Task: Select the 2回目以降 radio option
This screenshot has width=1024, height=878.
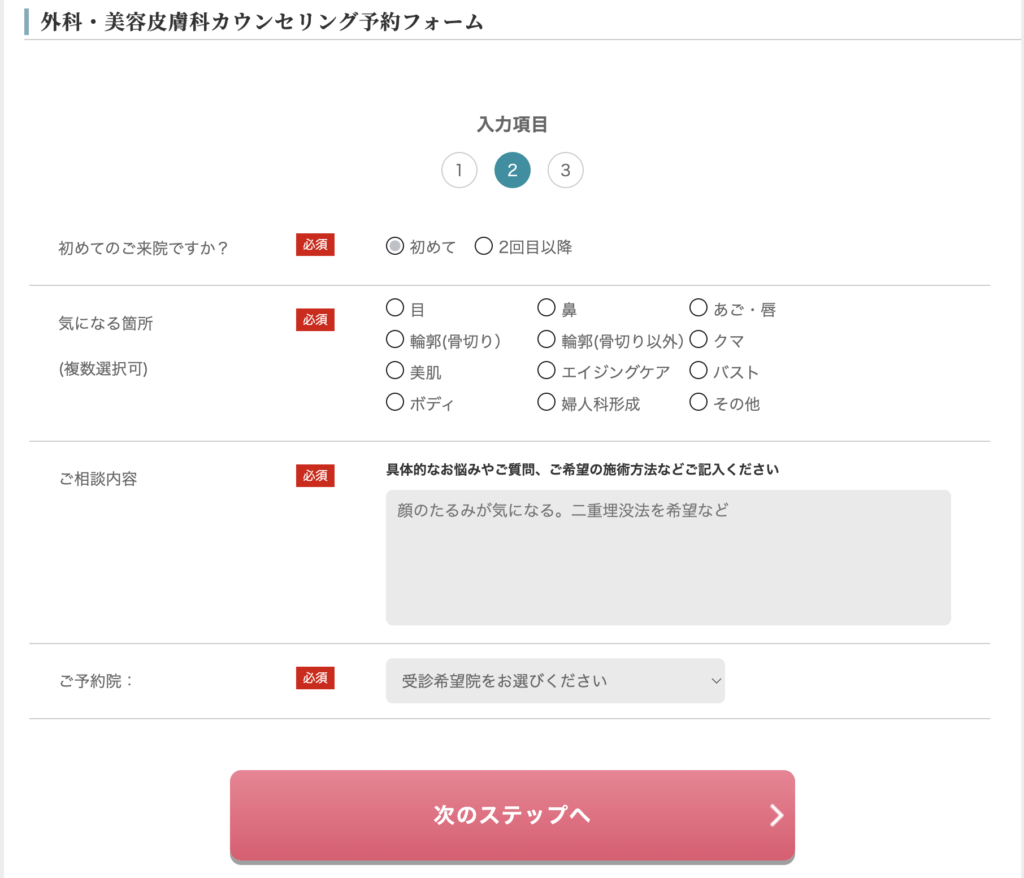Action: point(484,246)
